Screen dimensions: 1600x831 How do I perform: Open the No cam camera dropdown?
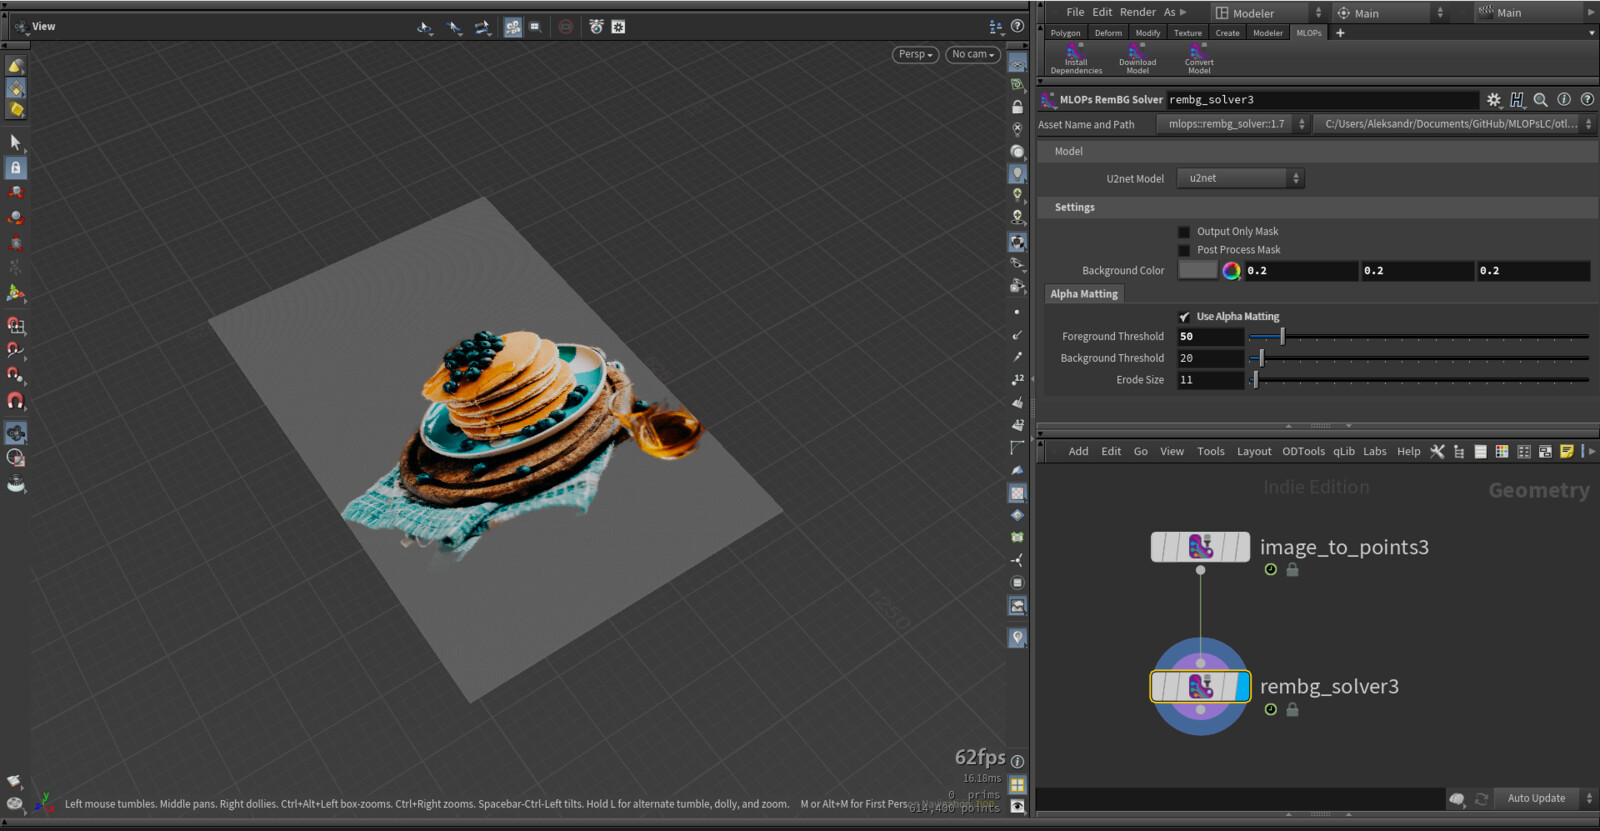click(x=973, y=55)
